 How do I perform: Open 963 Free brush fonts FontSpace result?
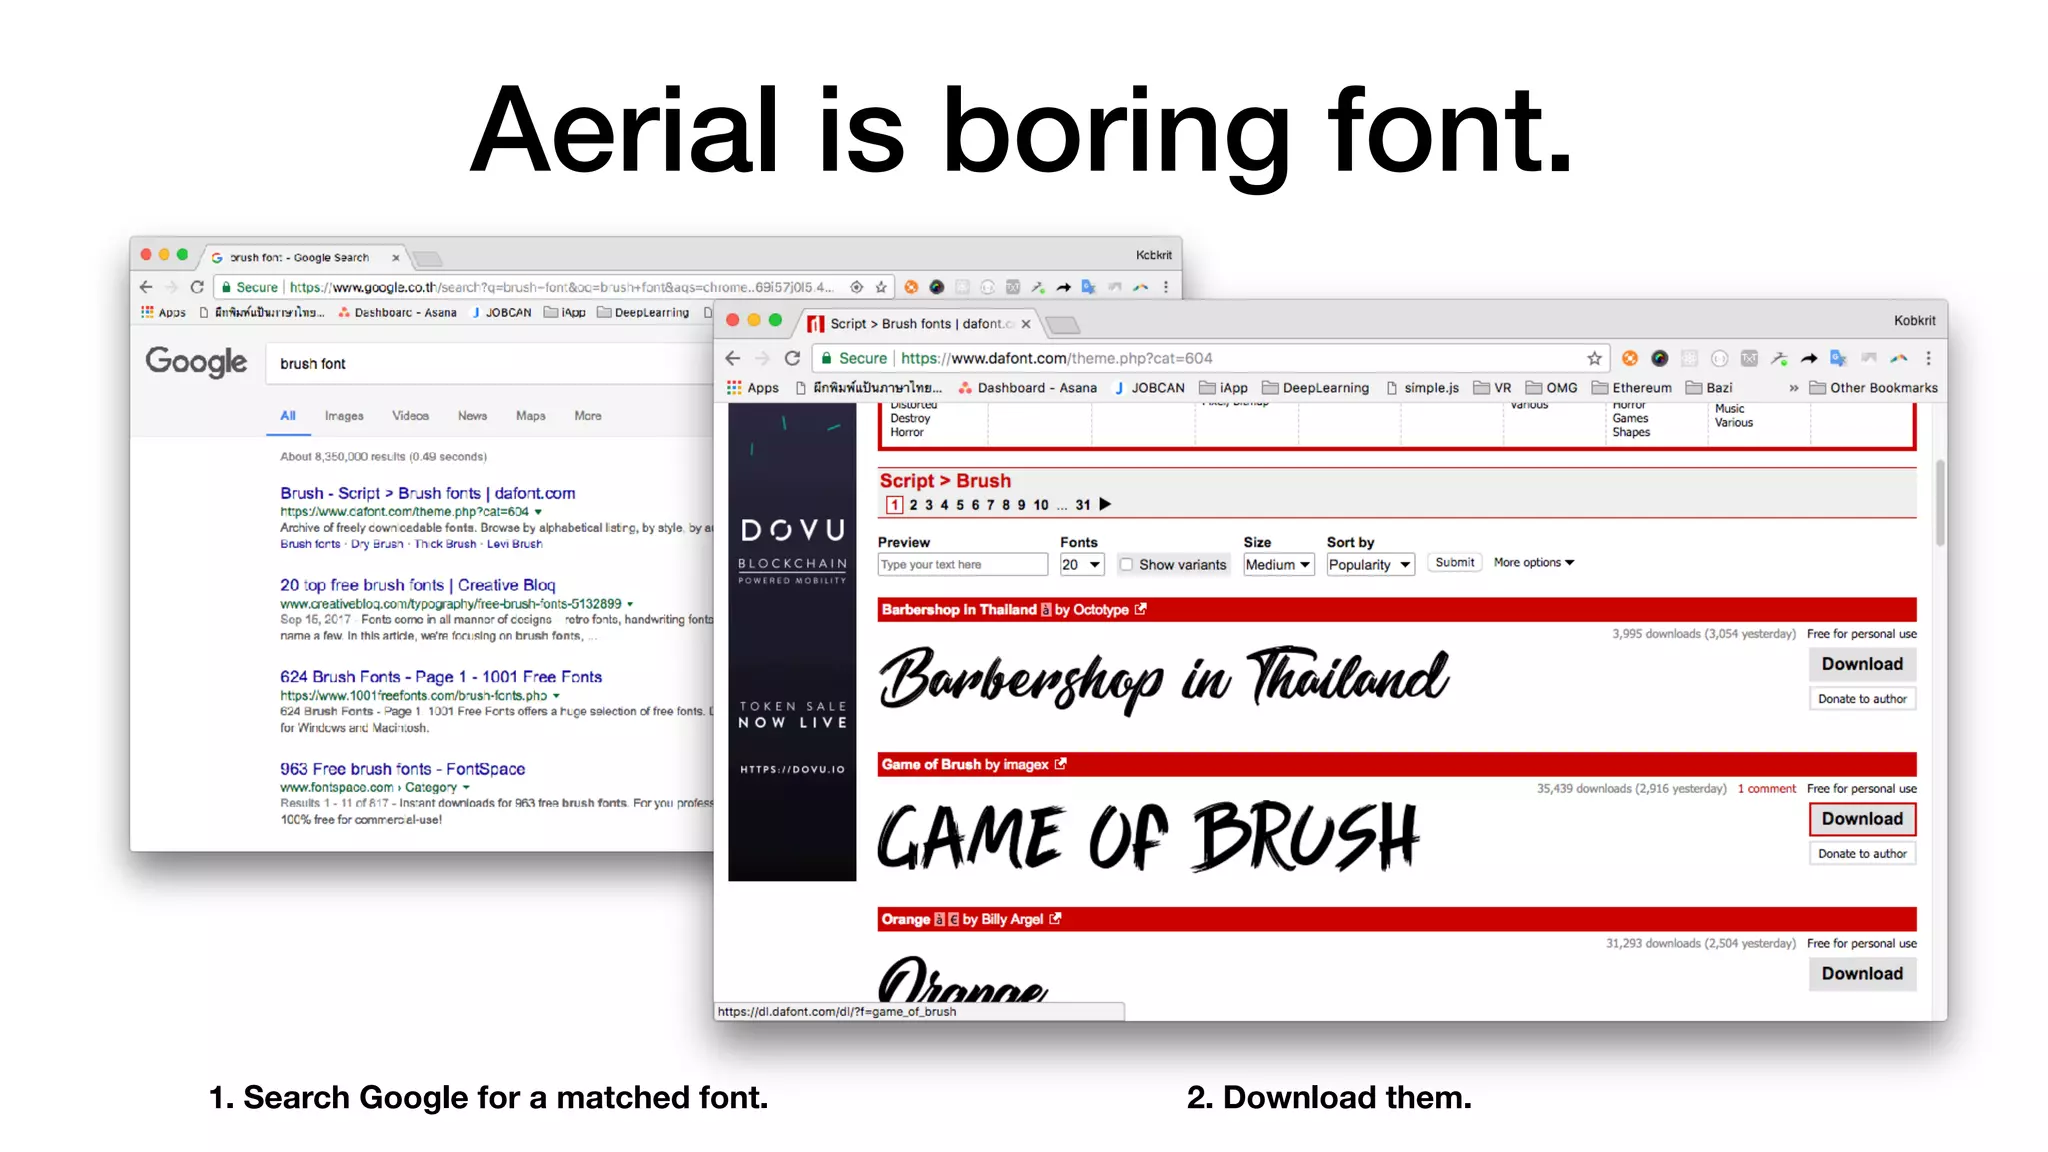(x=402, y=769)
